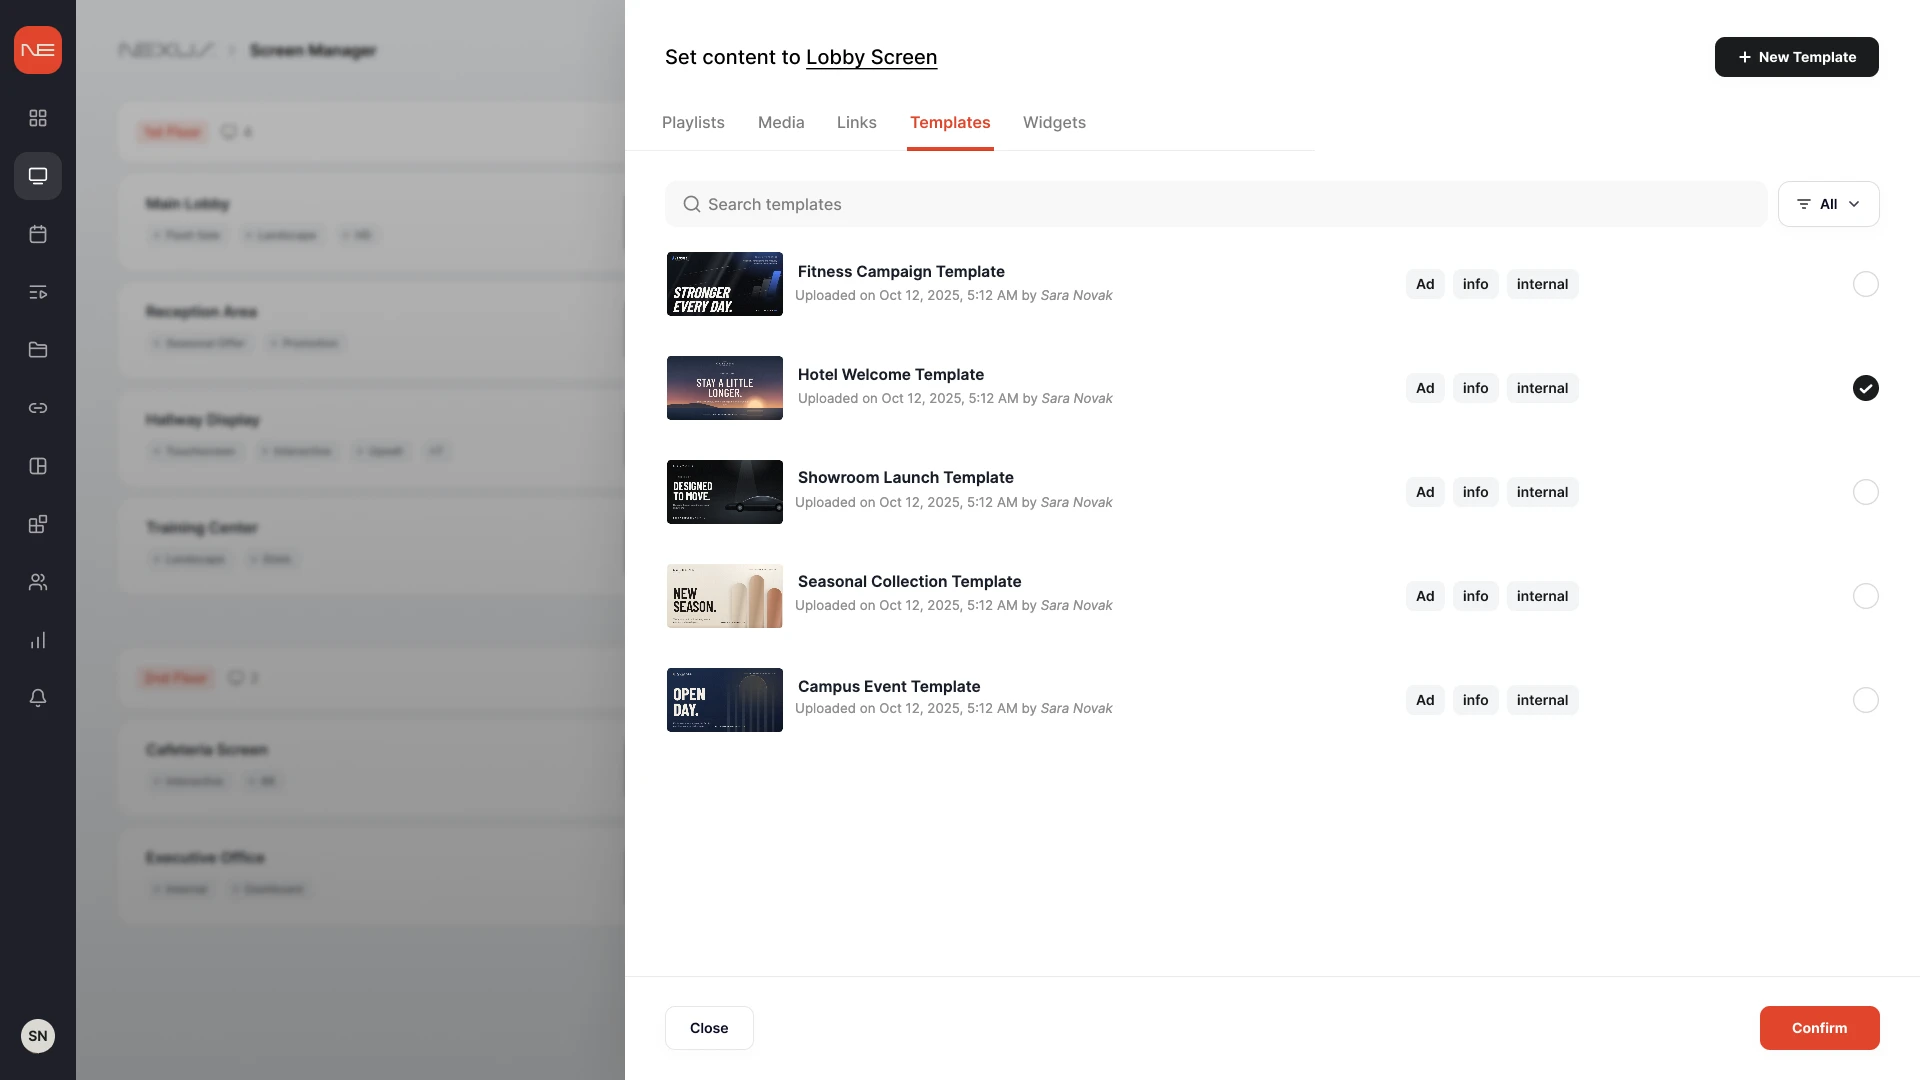This screenshot has width=1920, height=1080.
Task: Click the Search templates input field
Action: (1216, 204)
